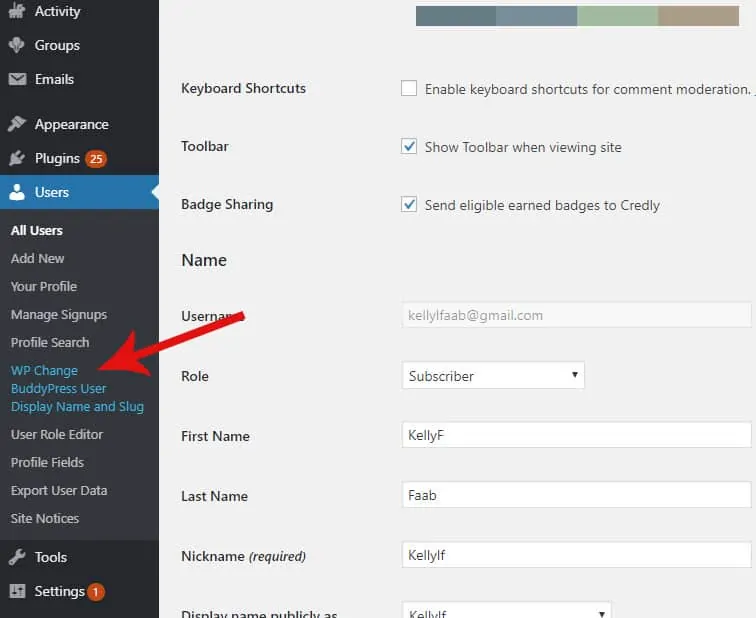Click the Nickname (required) label
This screenshot has height=618, width=756.
pos(243,556)
